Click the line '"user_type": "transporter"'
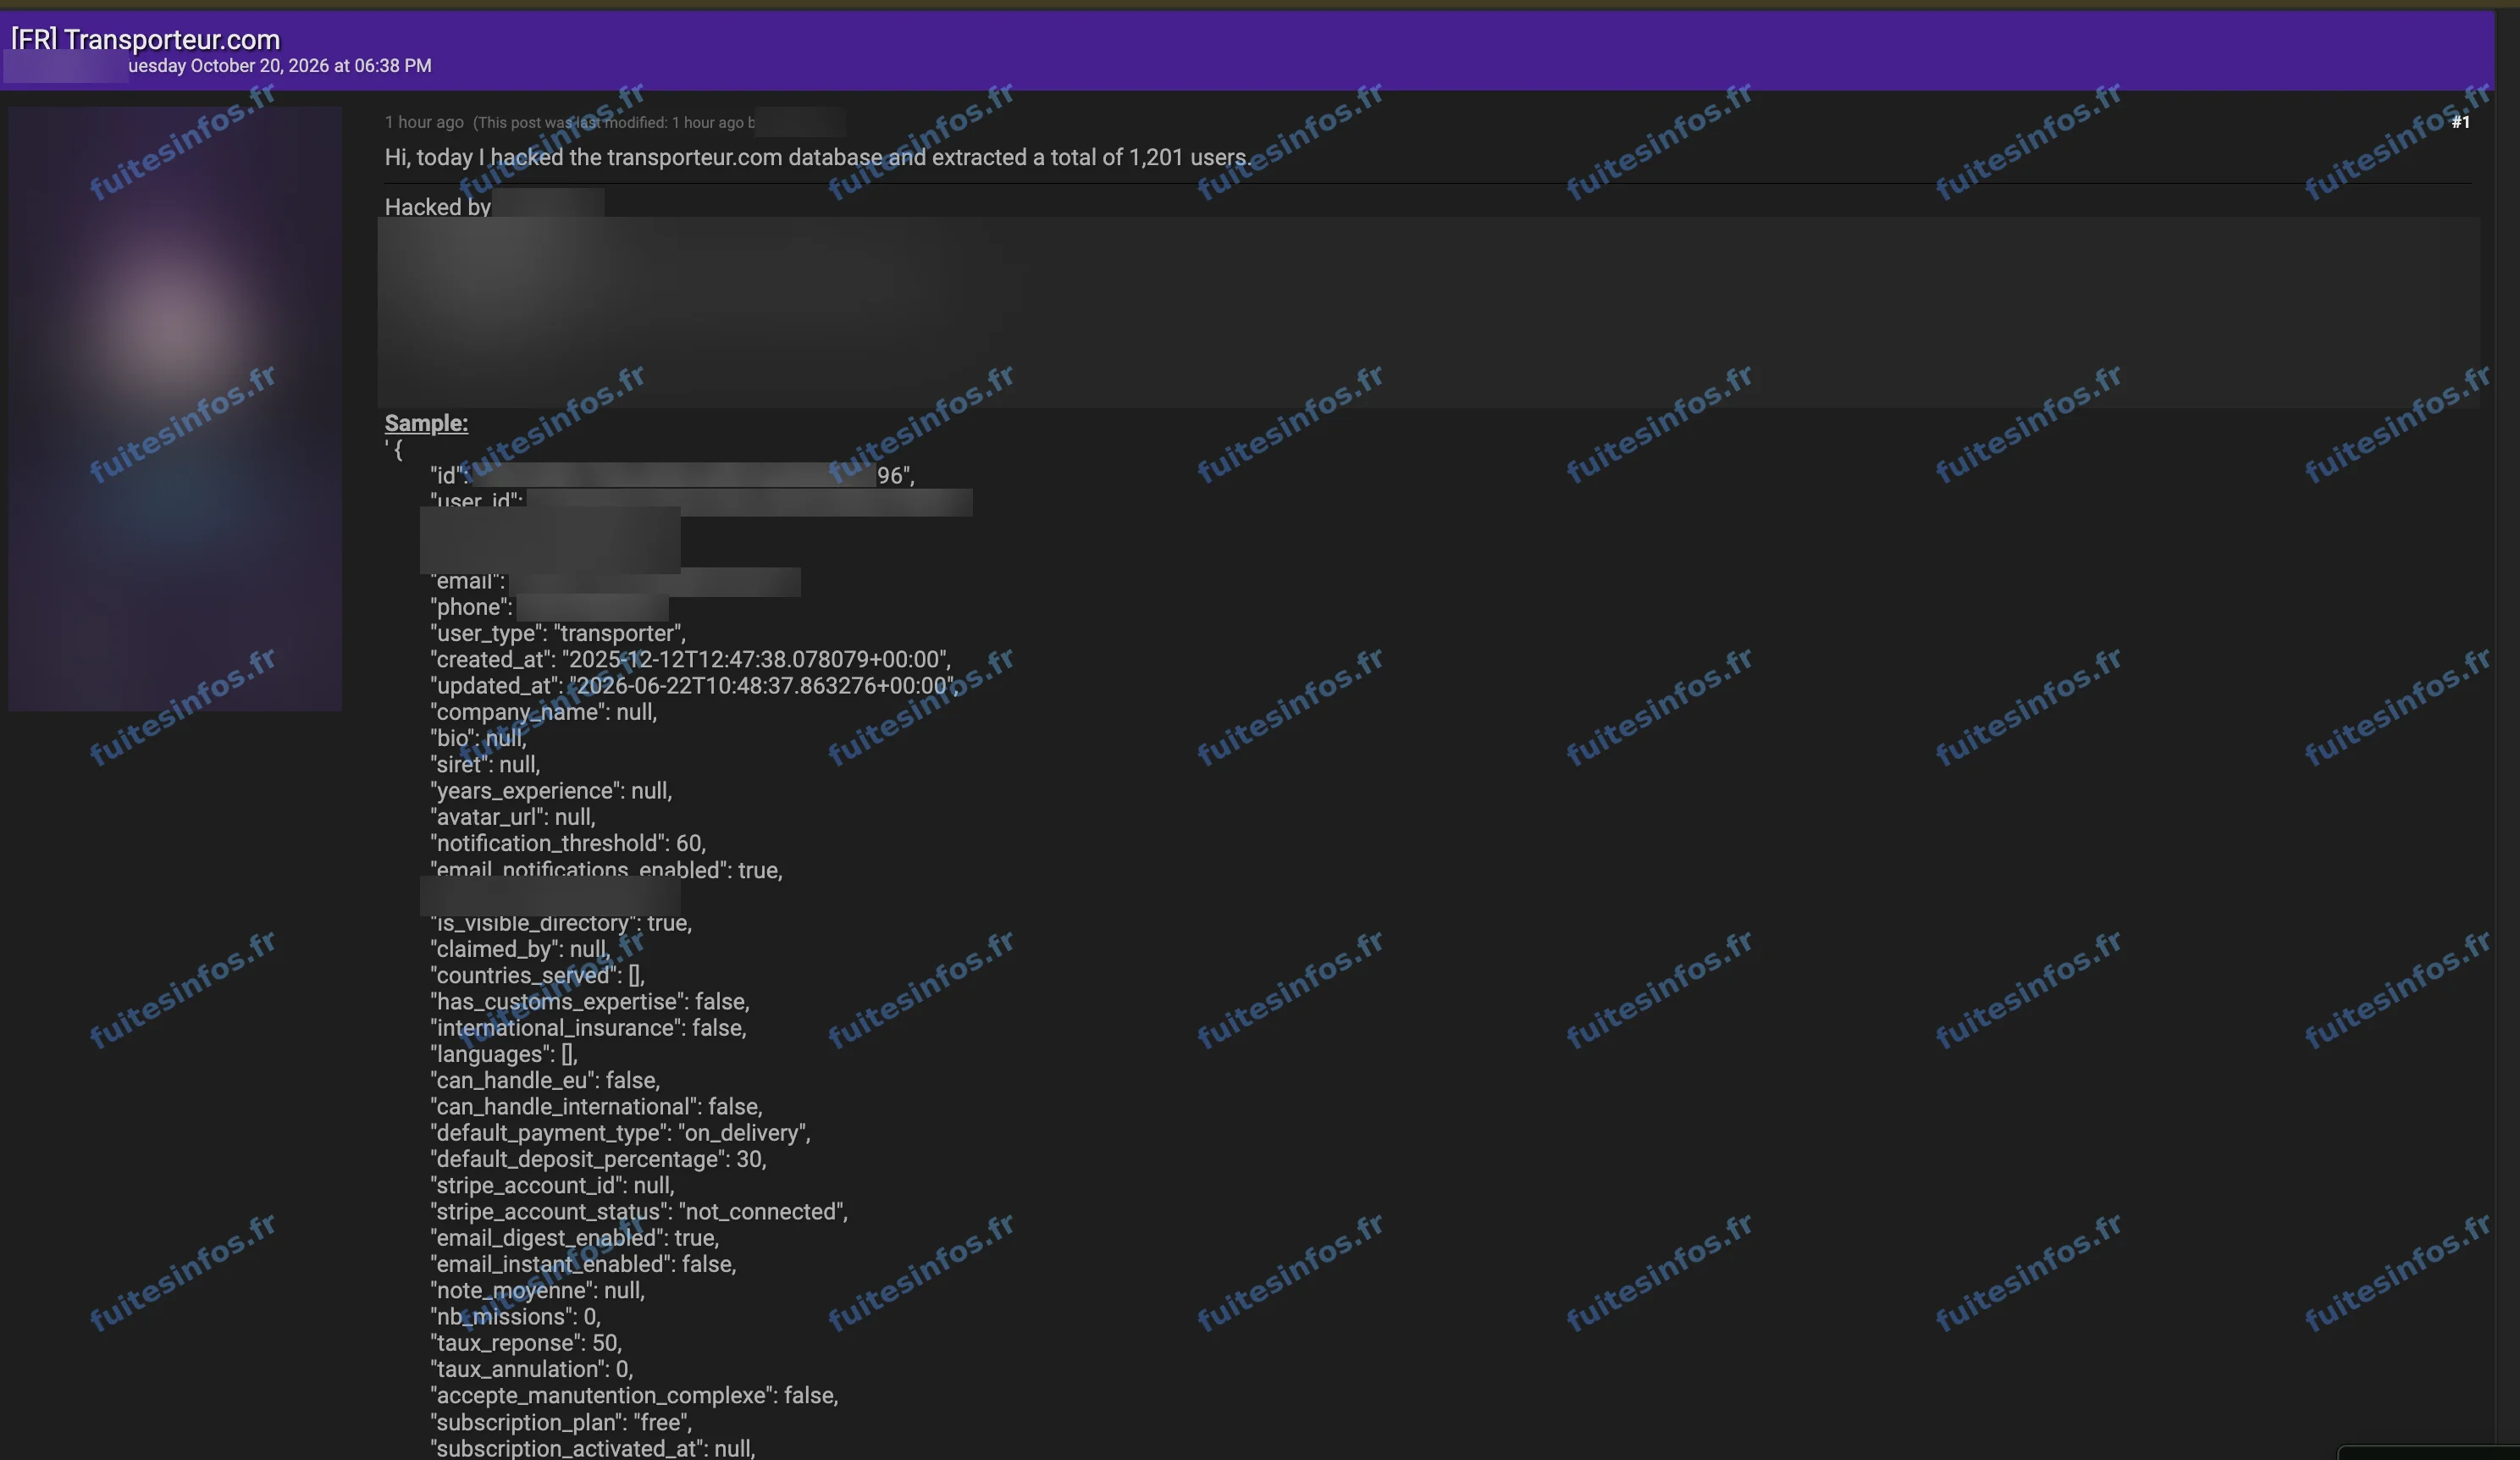 point(558,633)
